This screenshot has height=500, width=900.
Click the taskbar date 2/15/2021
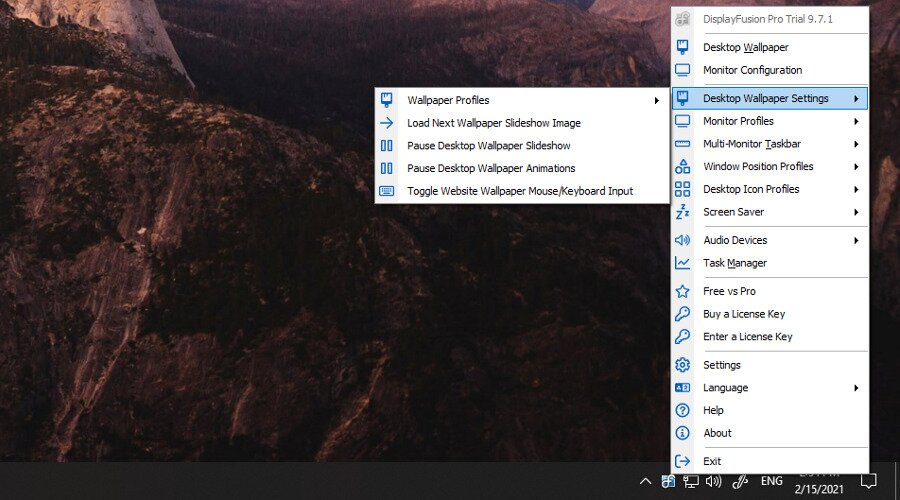819,489
